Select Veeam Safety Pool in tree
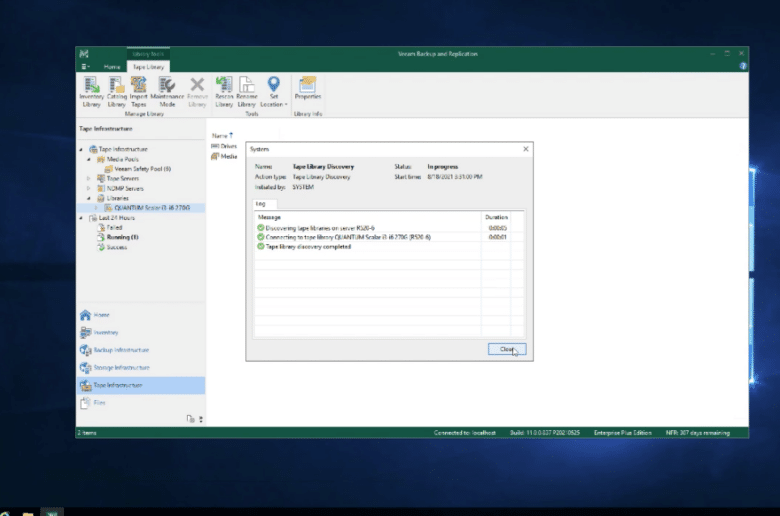The width and height of the screenshot is (780, 516). click(138, 169)
